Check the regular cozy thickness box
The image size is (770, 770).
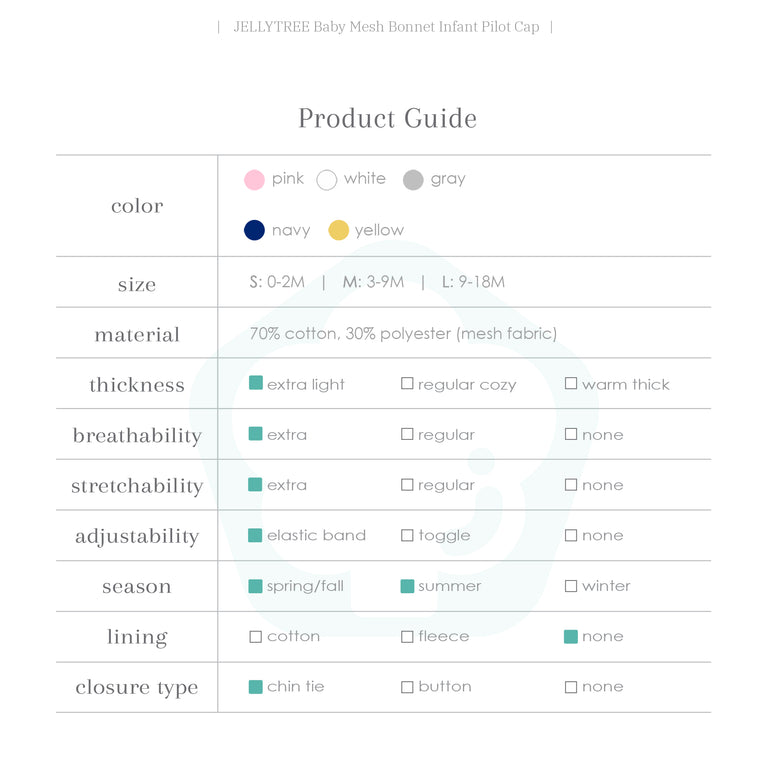pos(407,384)
